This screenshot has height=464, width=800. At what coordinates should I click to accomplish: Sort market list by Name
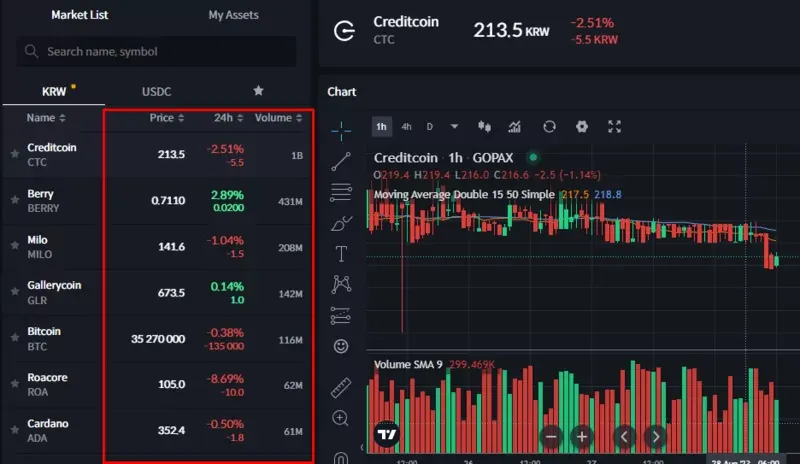click(46, 118)
